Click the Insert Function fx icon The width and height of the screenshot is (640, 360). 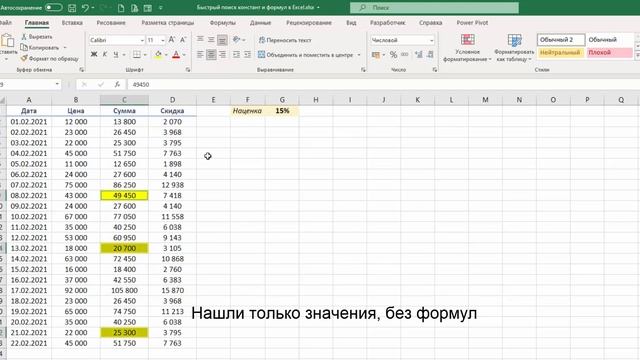coord(117,84)
